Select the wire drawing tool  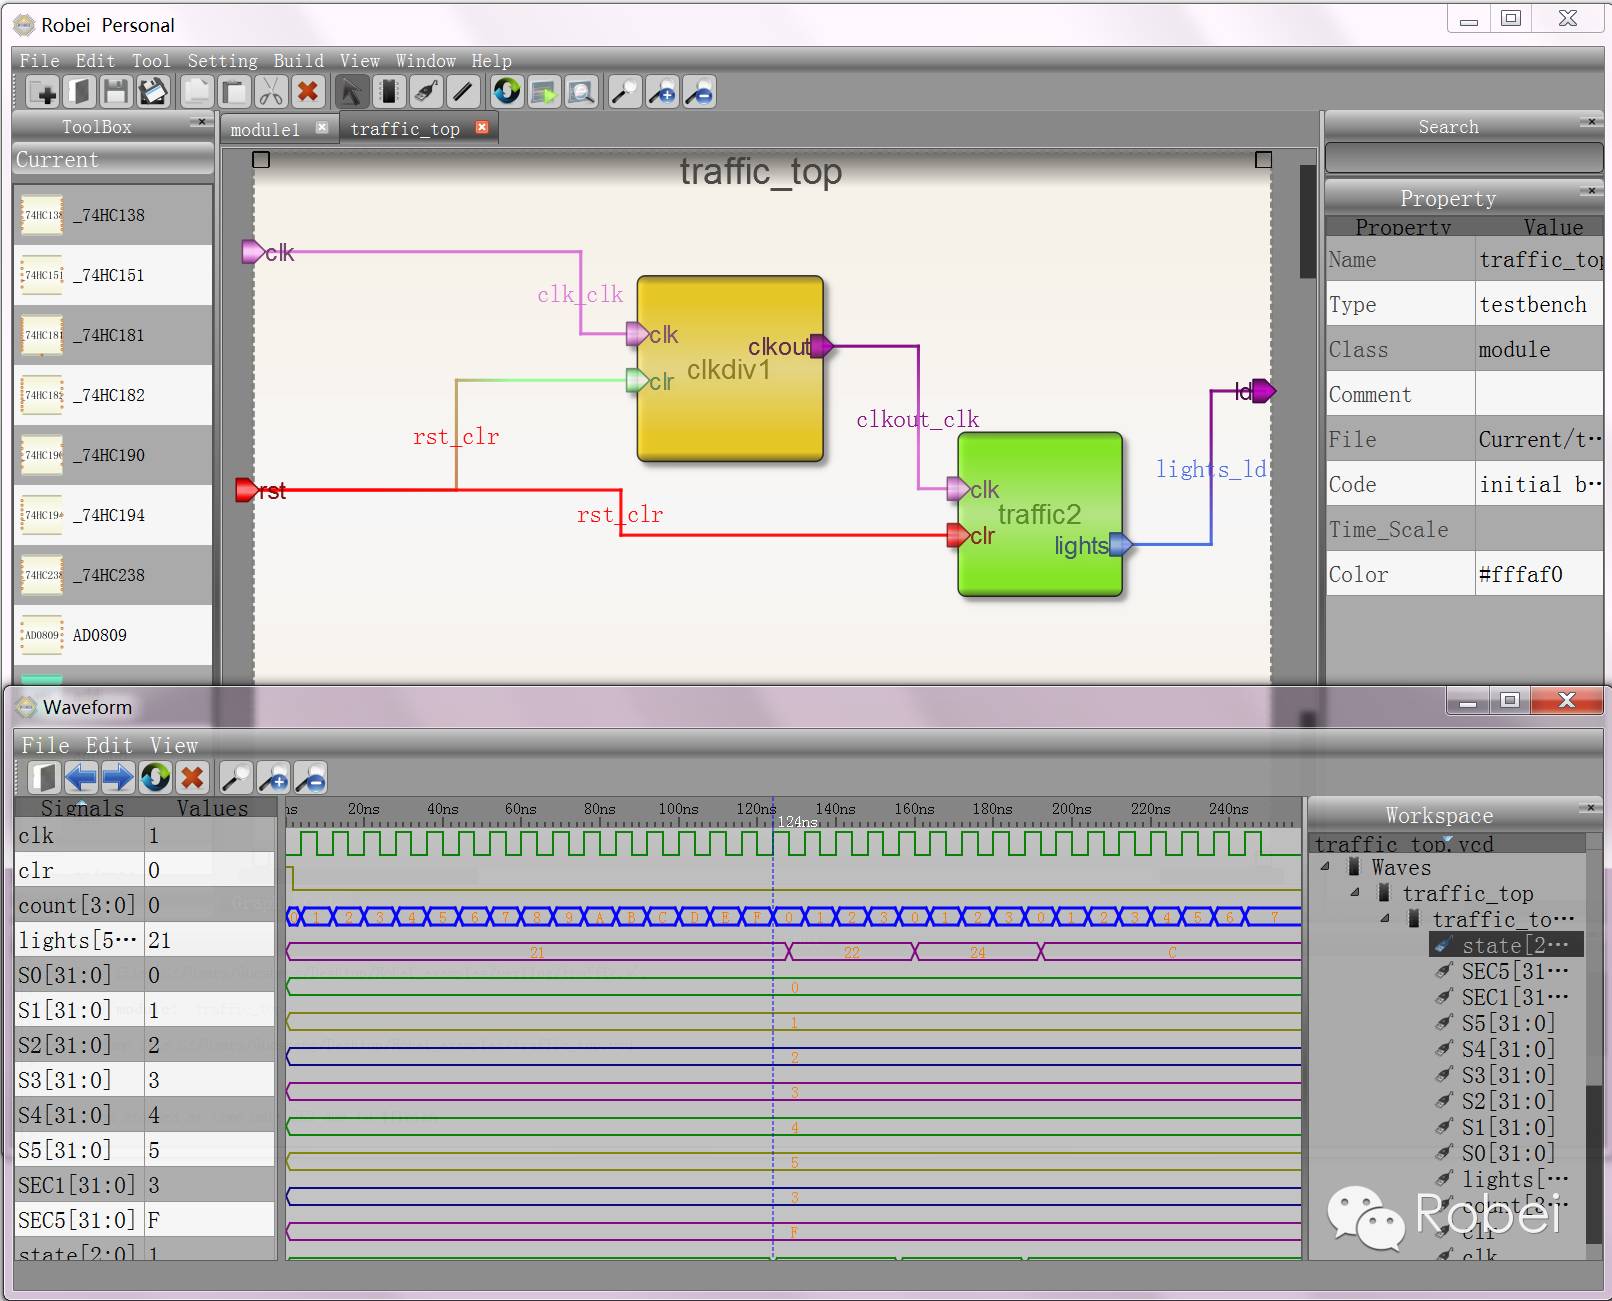pyautogui.click(x=462, y=93)
